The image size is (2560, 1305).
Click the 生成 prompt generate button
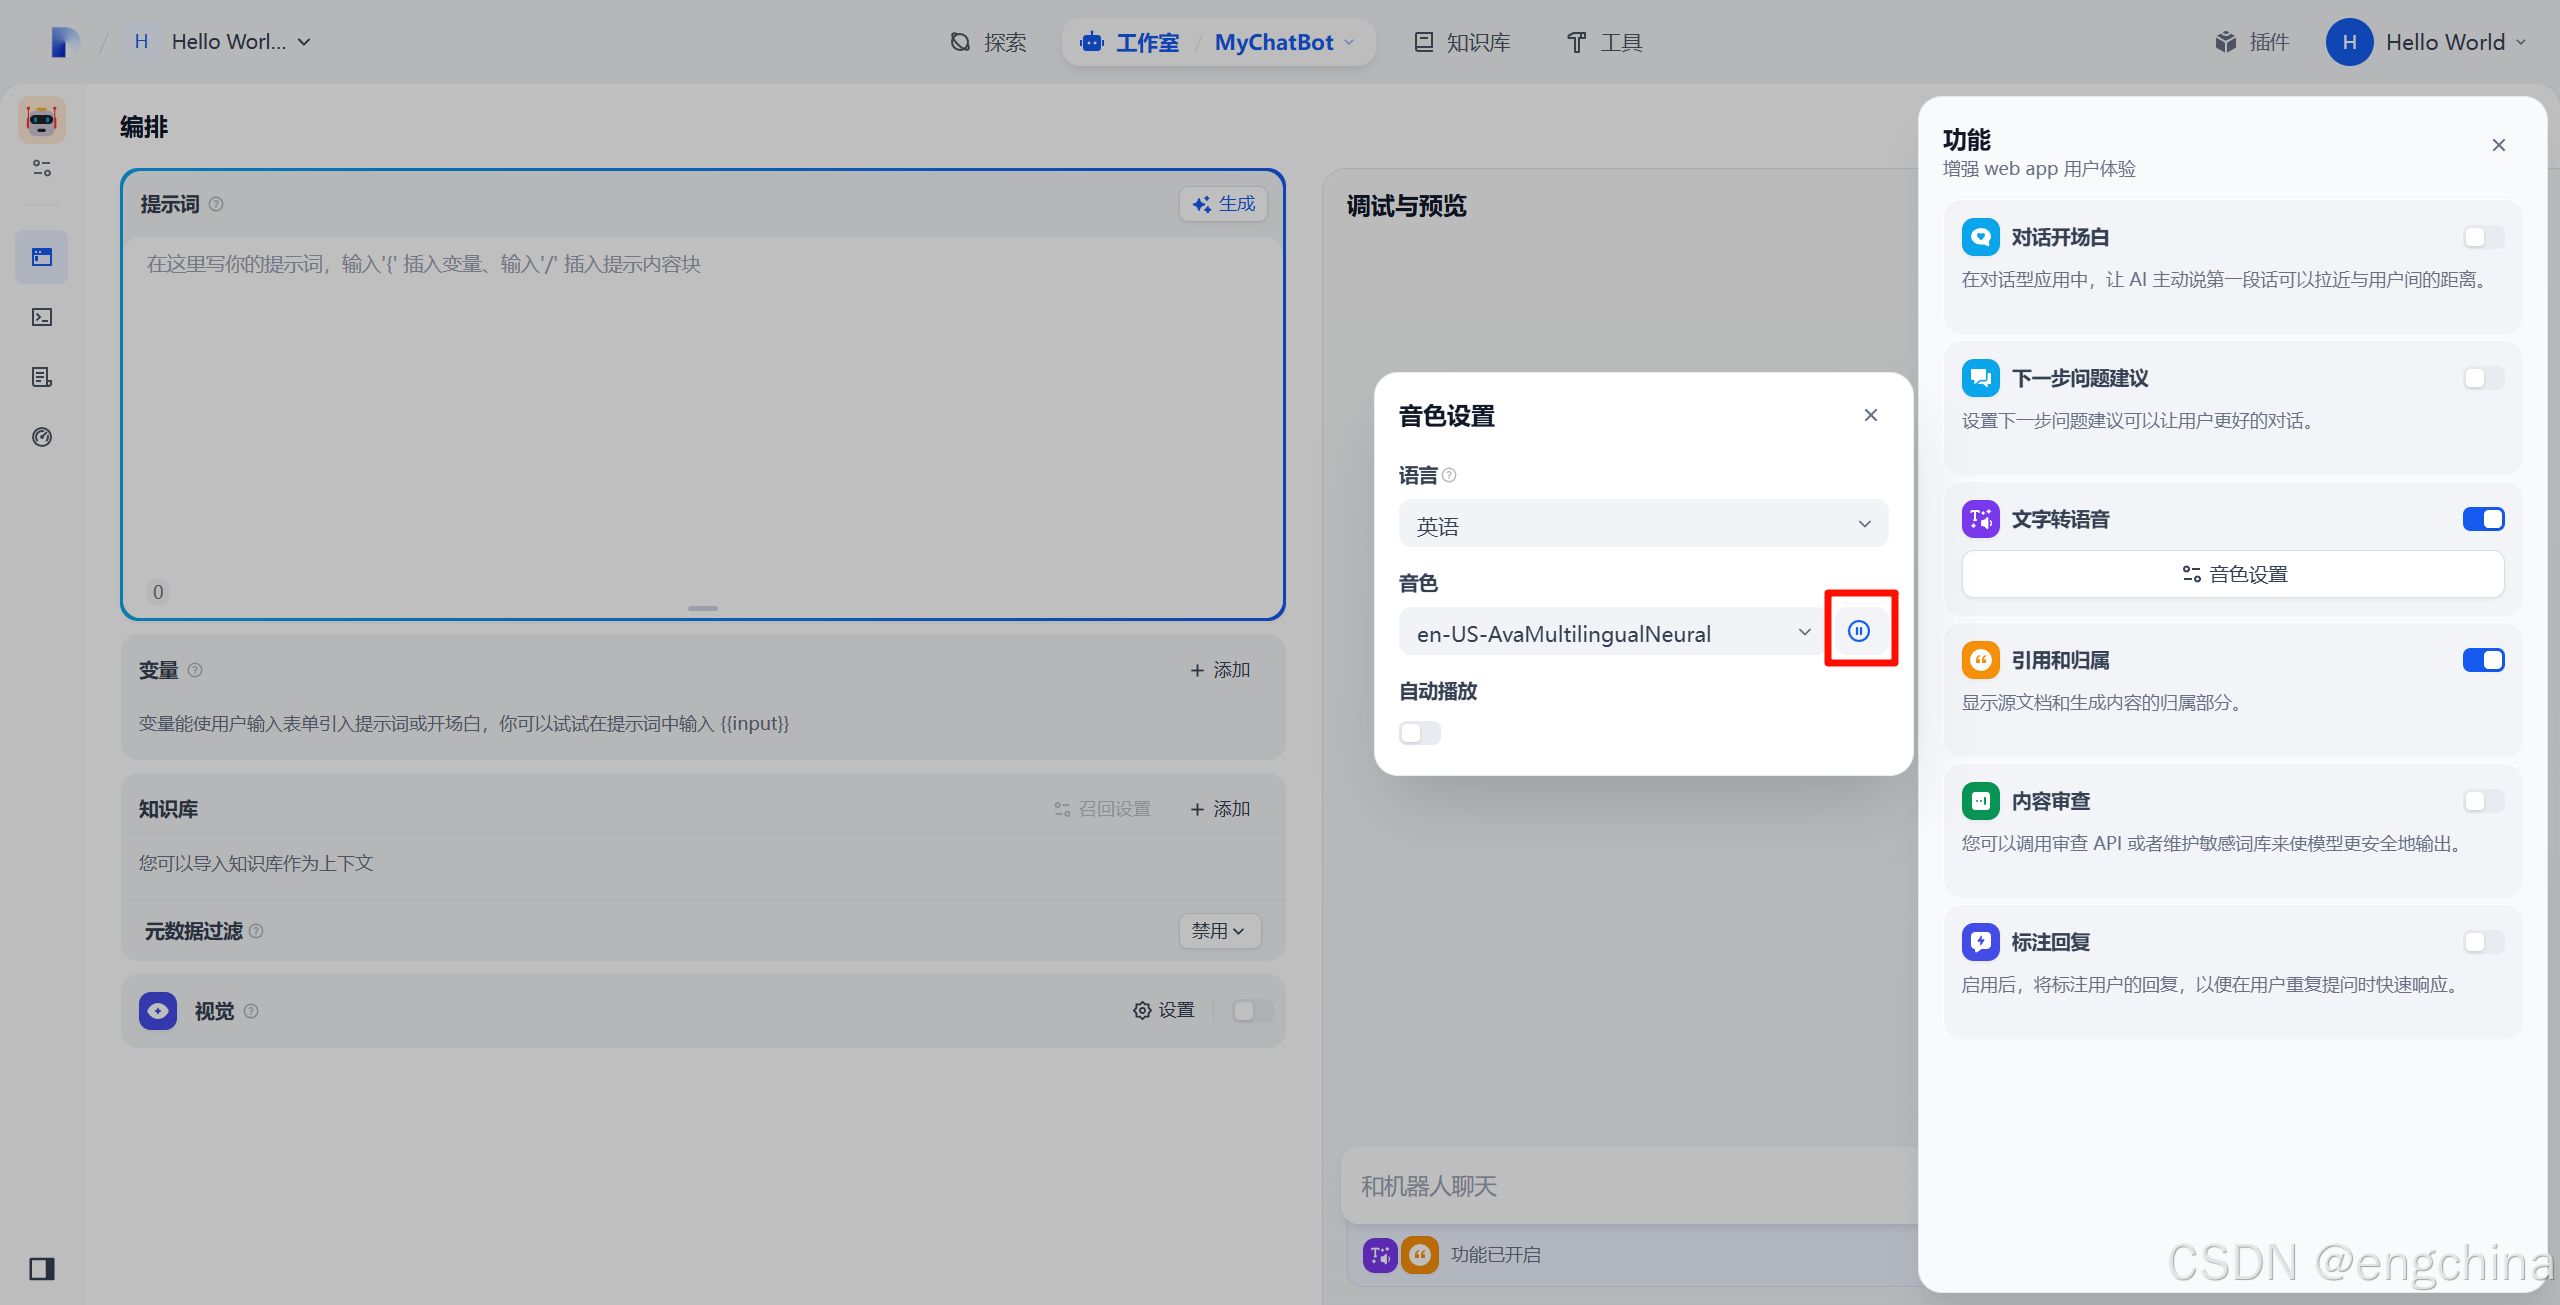tap(1223, 204)
